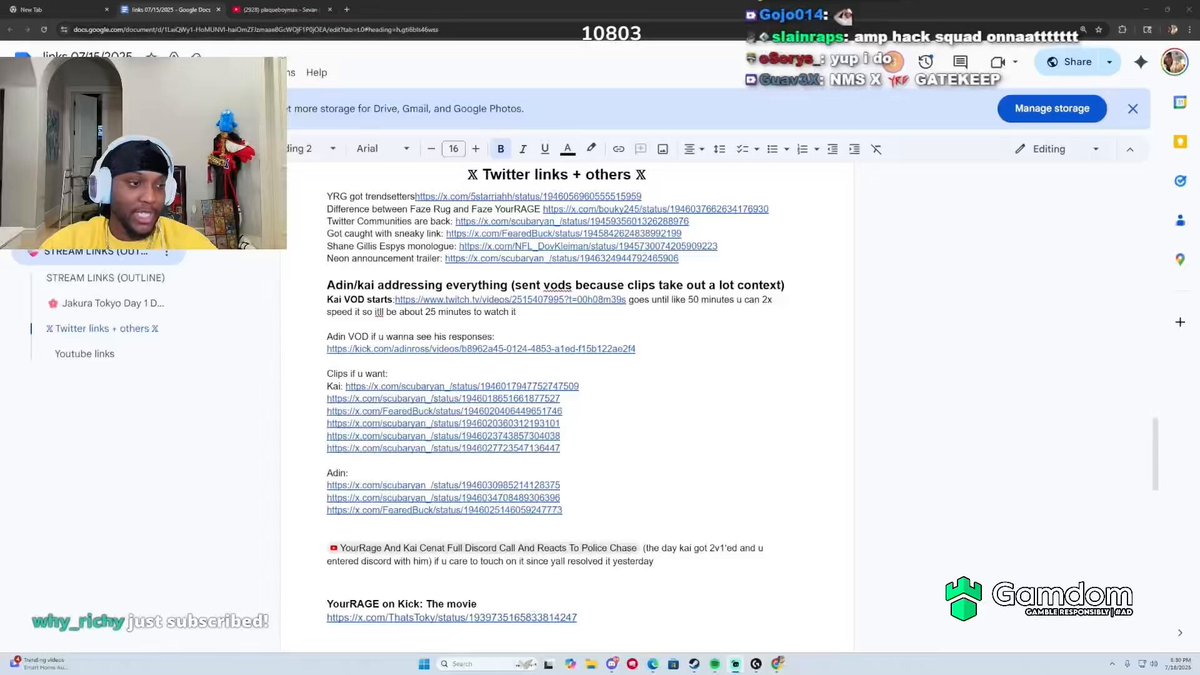The image size is (1200, 675).
Task: Open the Arial font dropdown
Action: coord(383,149)
